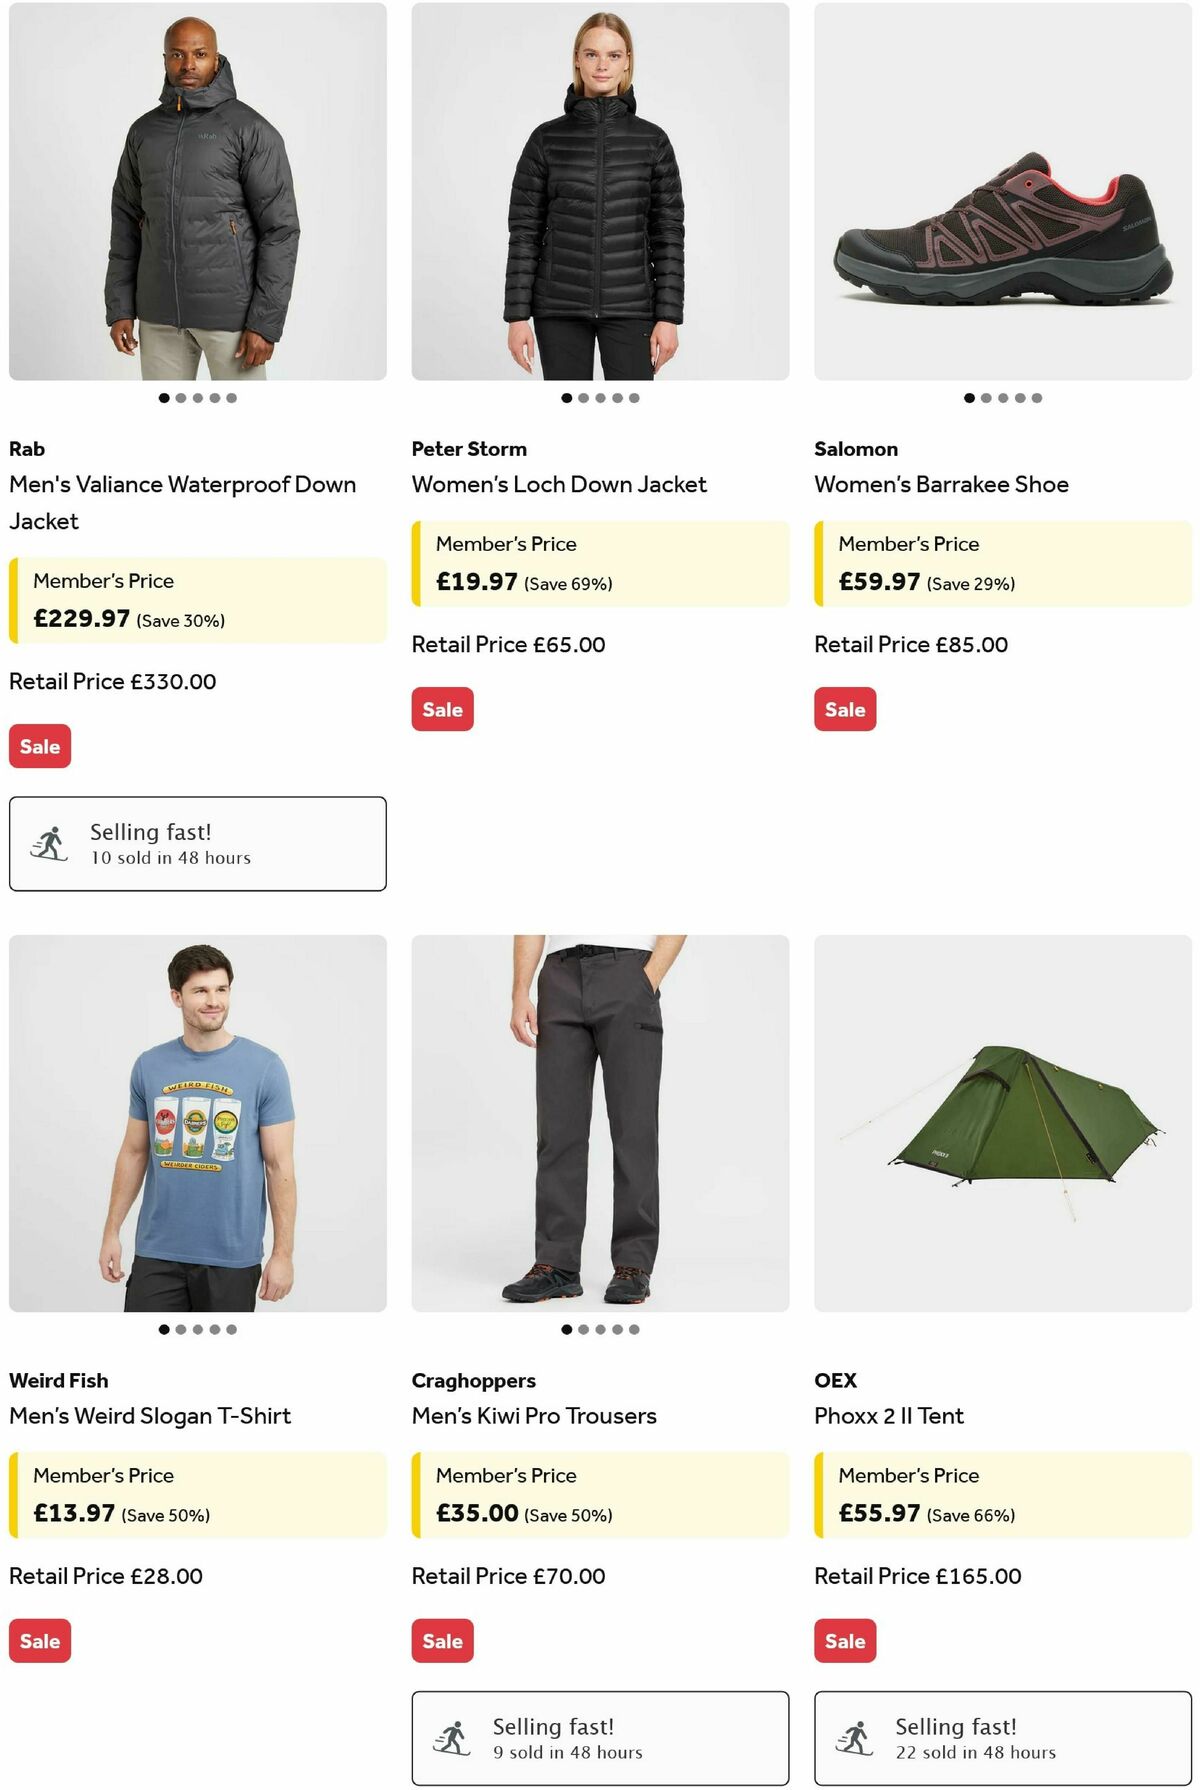Open the Women's Loch Down Jacket product page
1200x1790 pixels.
[560, 484]
